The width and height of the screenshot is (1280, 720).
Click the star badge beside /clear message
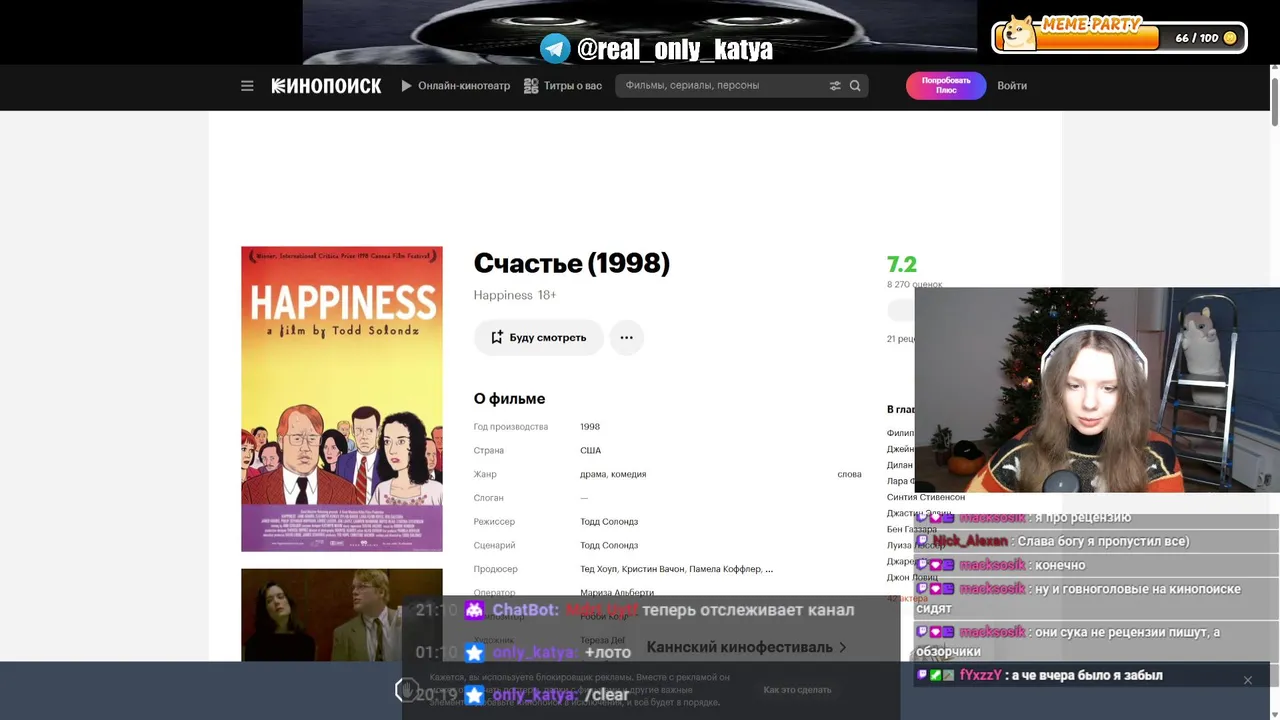[474, 695]
